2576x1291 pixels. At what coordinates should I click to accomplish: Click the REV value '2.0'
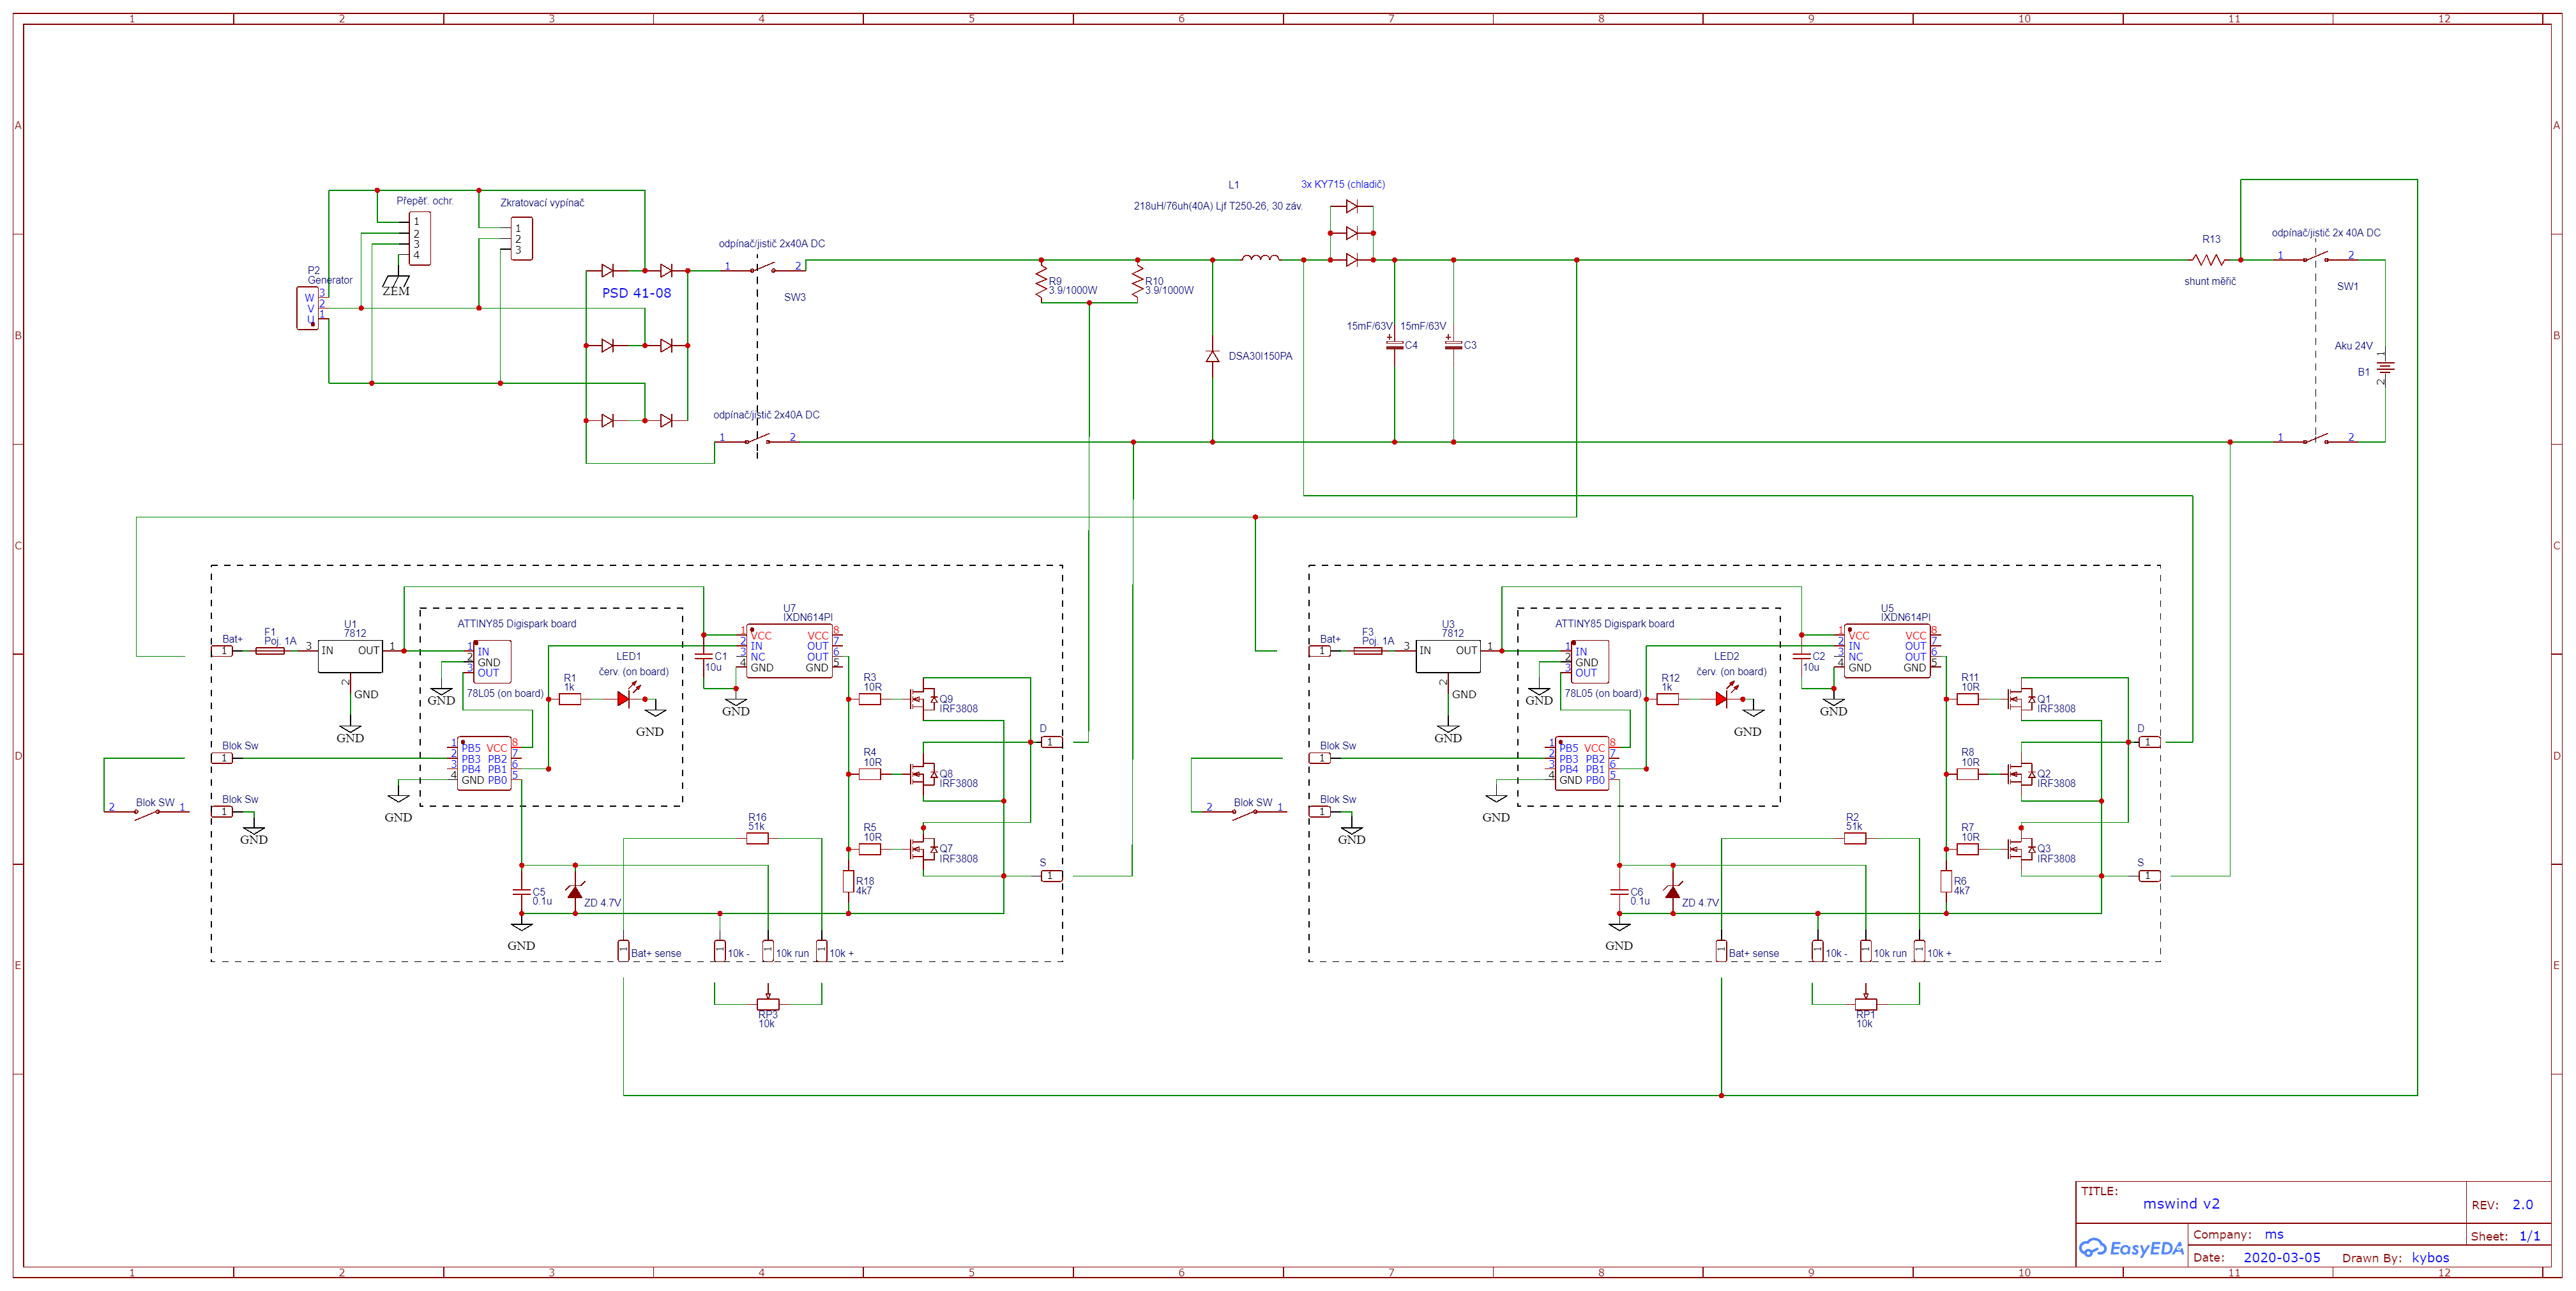[x=2523, y=1205]
